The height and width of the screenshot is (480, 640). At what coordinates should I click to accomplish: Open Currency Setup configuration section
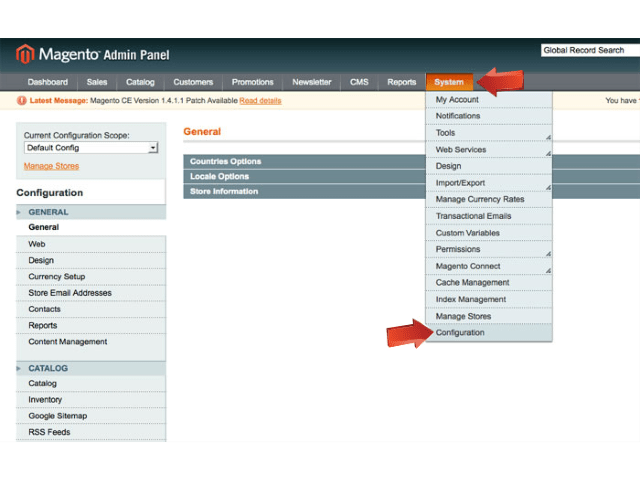(x=57, y=277)
